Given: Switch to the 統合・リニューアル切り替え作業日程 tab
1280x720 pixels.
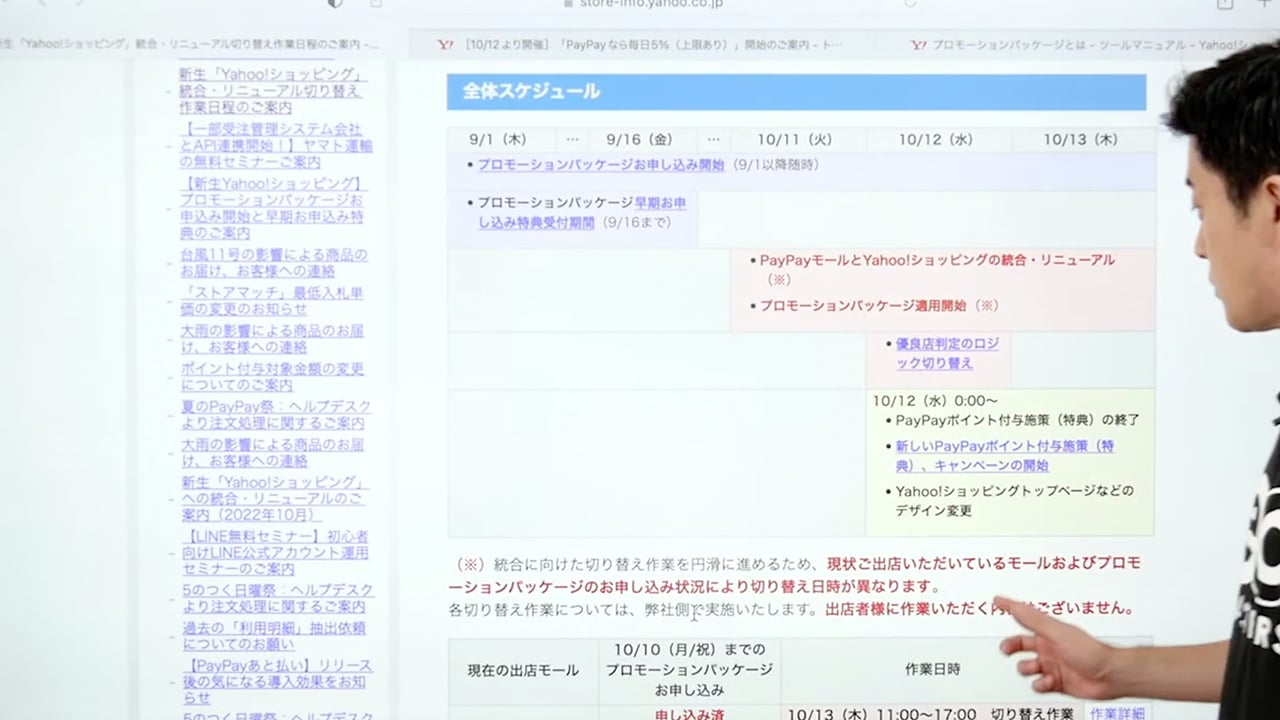Looking at the screenshot, I should coord(192,45).
